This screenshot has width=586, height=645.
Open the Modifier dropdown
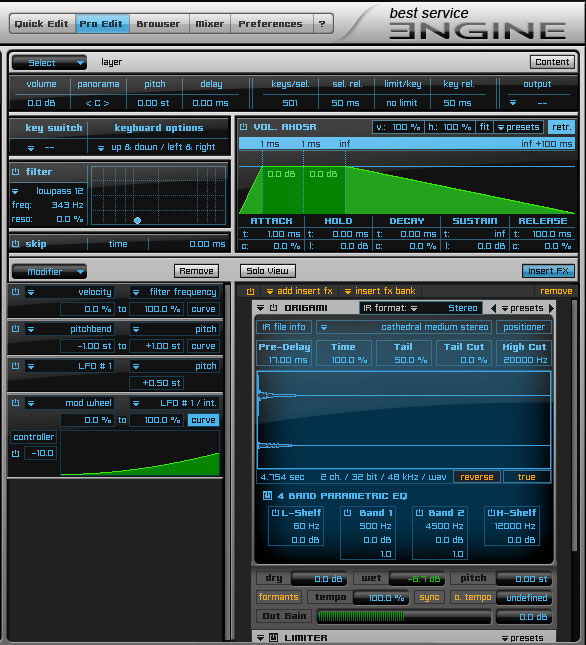tap(49, 271)
